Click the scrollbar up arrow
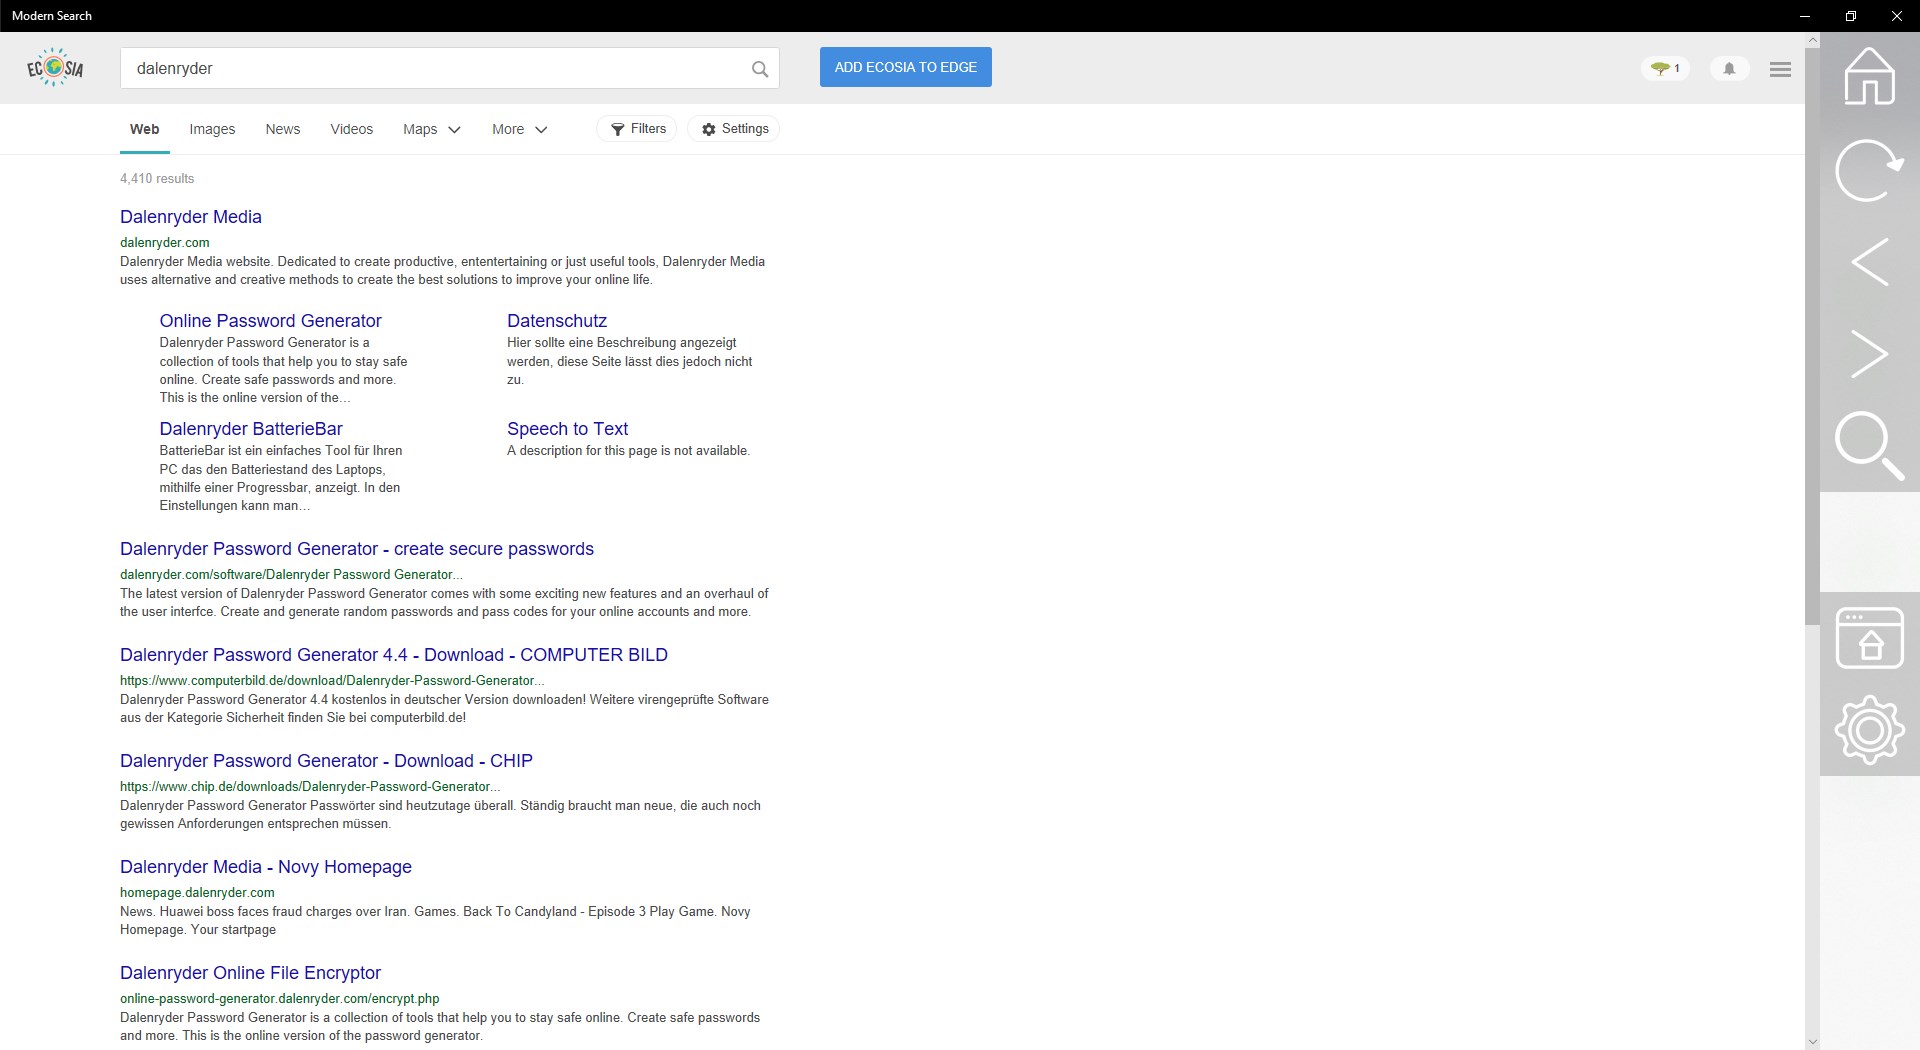This screenshot has width=1920, height=1050. coord(1812,40)
